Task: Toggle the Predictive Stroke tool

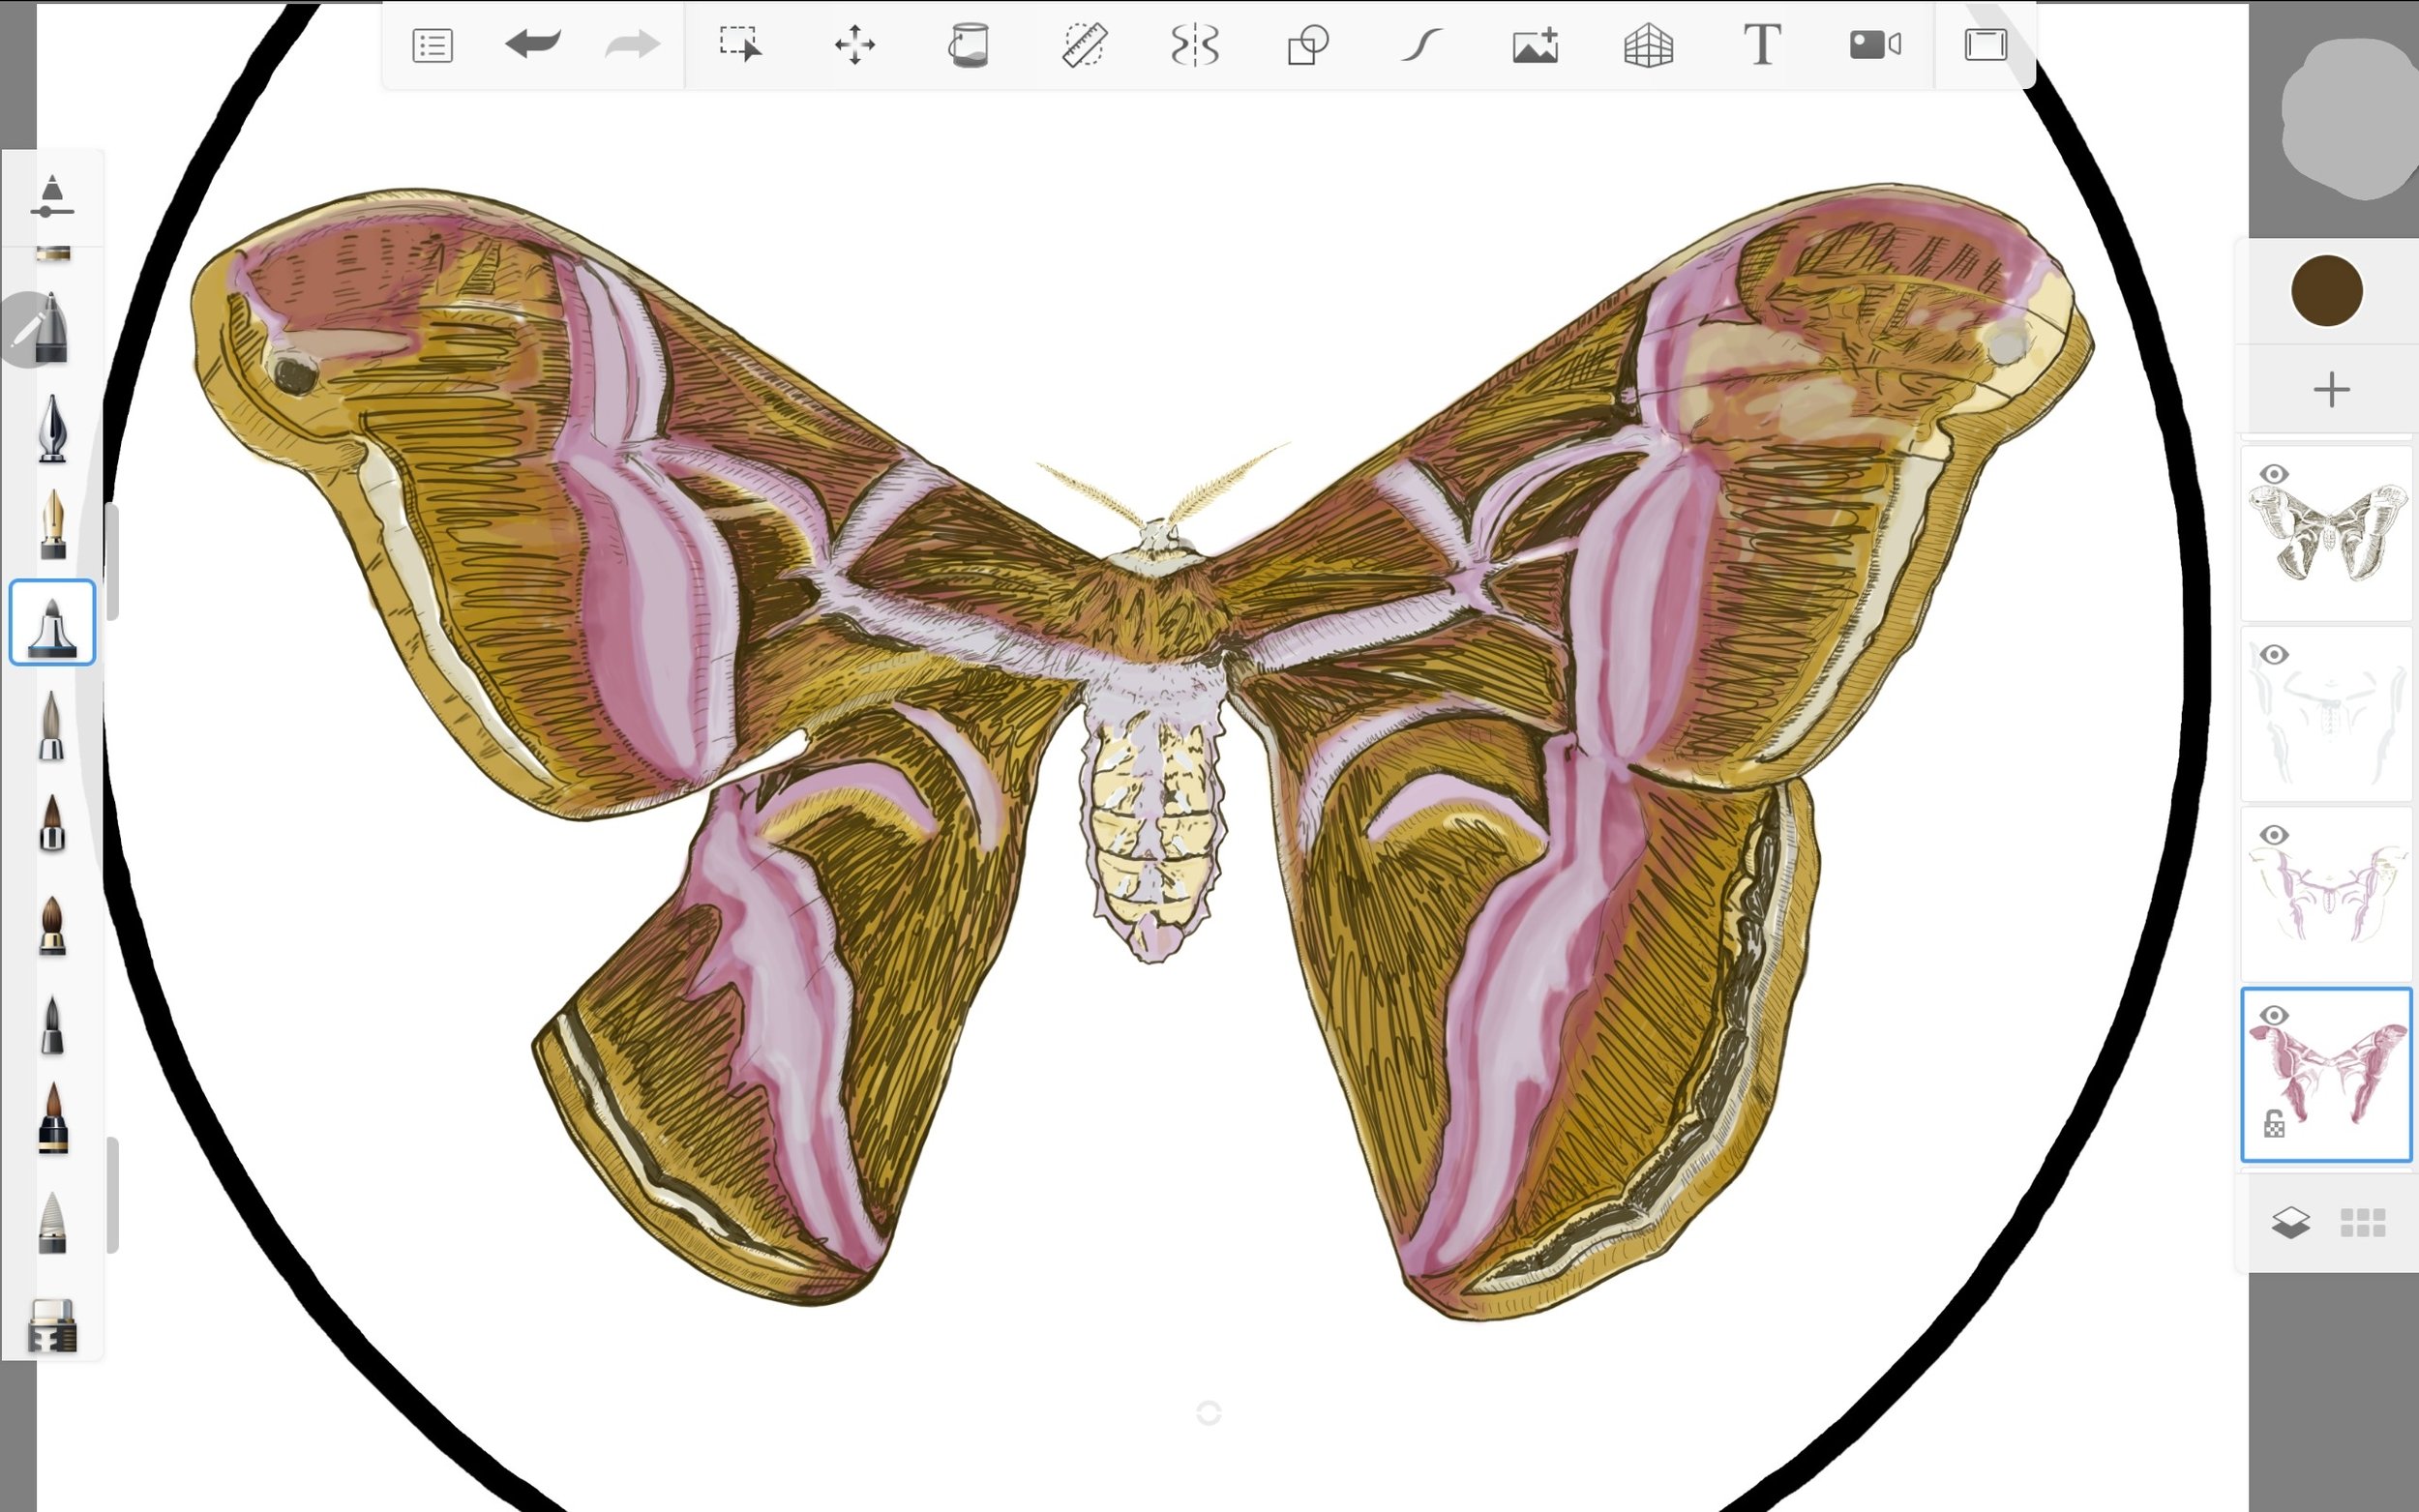Action: [1421, 45]
